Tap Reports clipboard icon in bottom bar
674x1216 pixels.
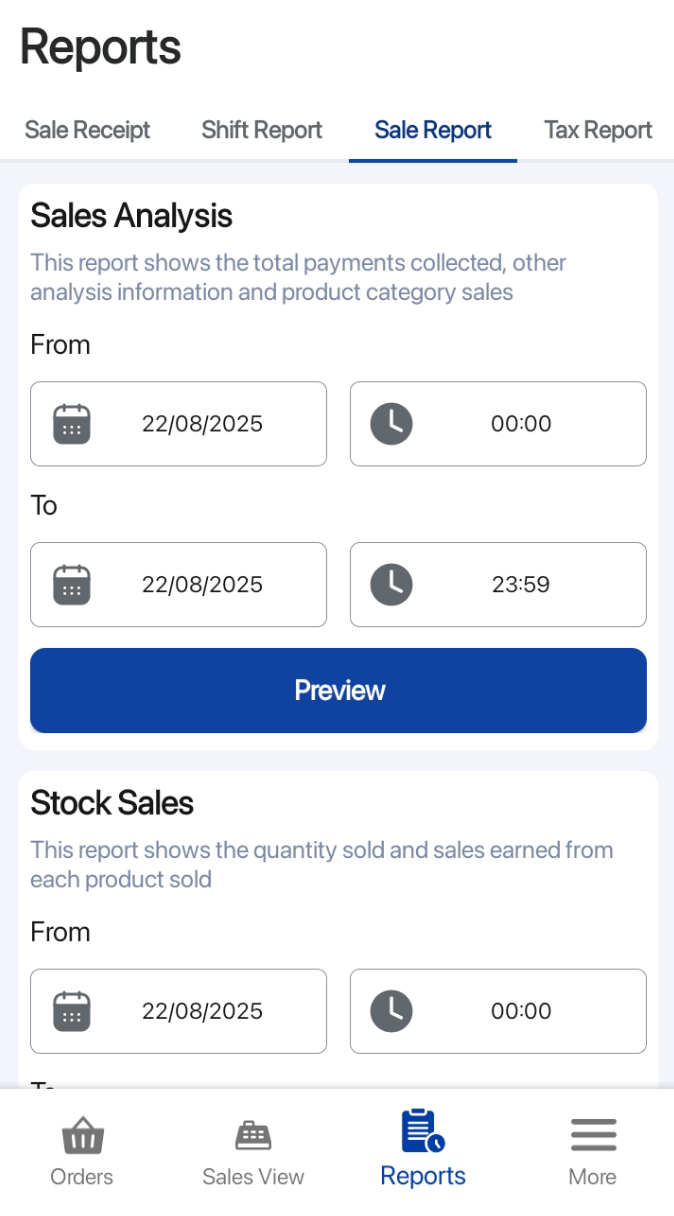coord(422,1131)
